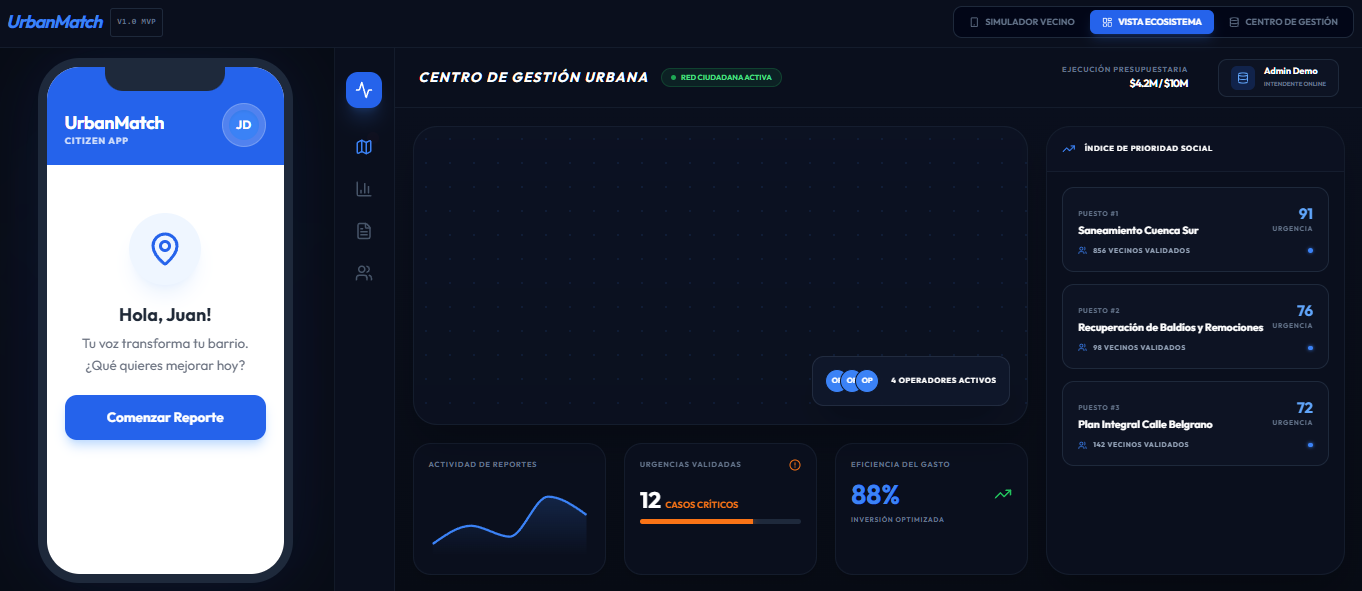This screenshot has width=1362, height=591.
Task: Click the UrbanMatch logo
Action: 55,21
